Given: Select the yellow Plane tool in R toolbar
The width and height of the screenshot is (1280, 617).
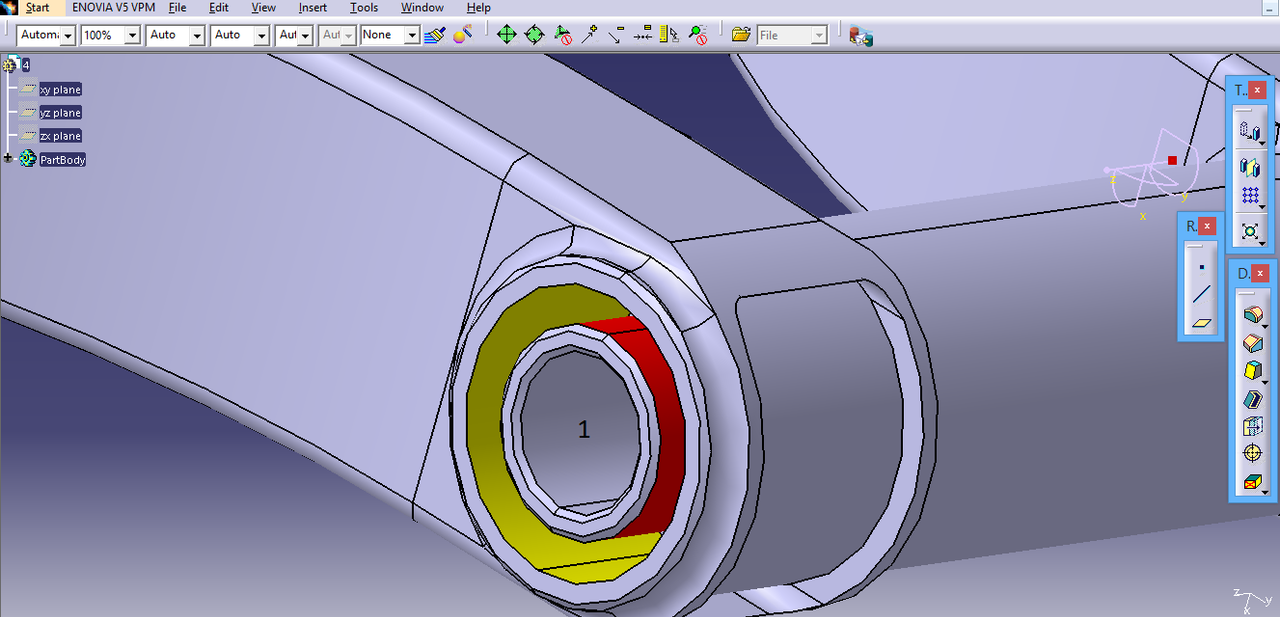Looking at the screenshot, I should click(1201, 323).
